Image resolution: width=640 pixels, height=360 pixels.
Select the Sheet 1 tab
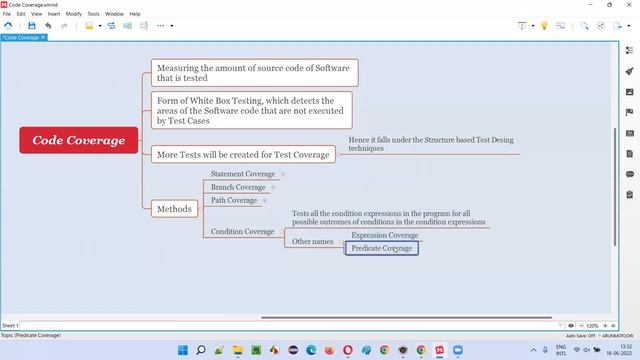[10, 326]
